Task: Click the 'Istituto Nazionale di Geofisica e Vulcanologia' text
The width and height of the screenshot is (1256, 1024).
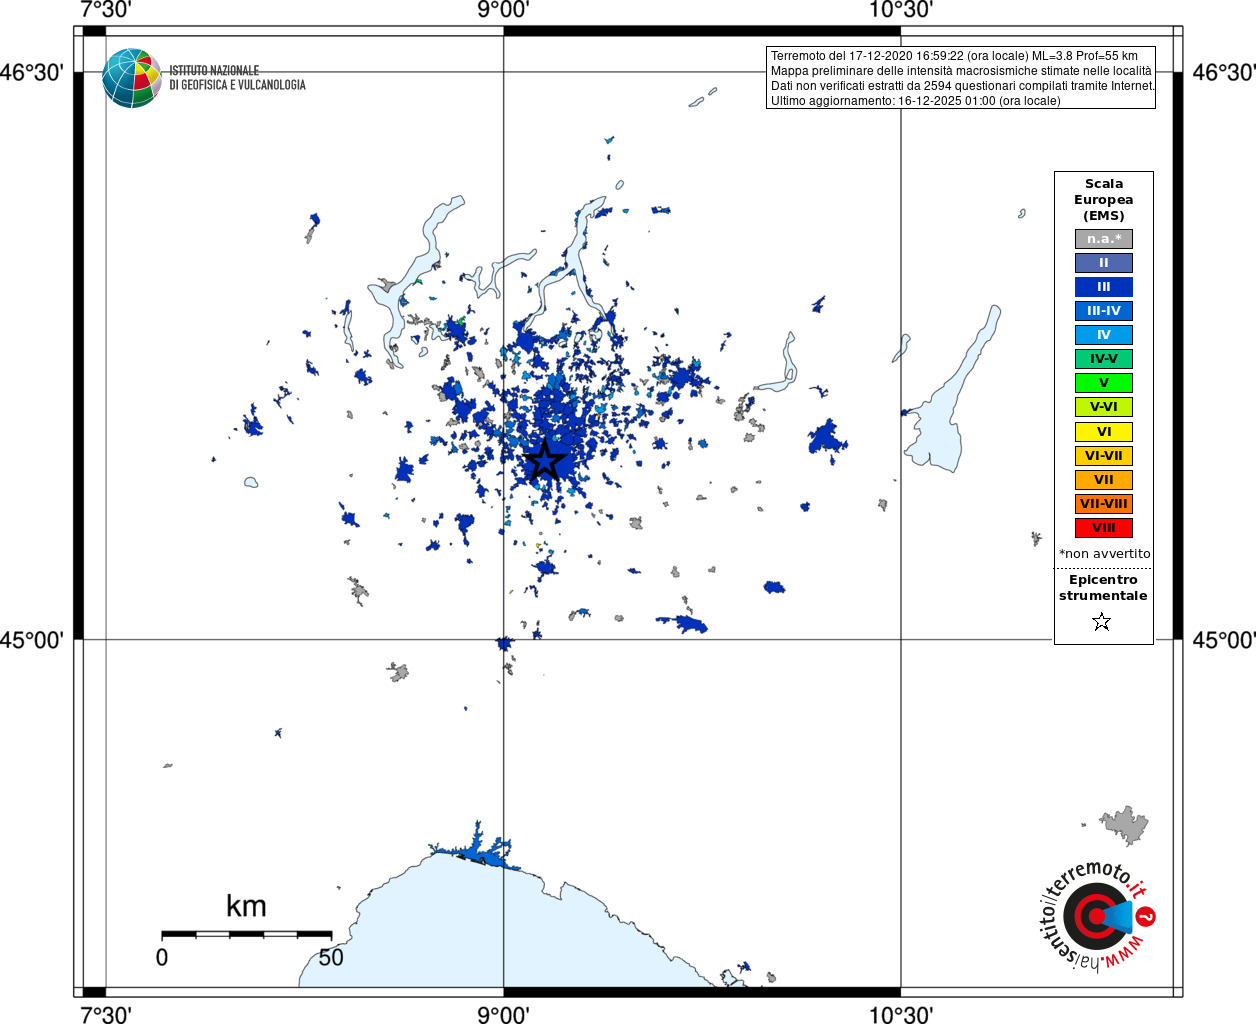Action: [237, 78]
